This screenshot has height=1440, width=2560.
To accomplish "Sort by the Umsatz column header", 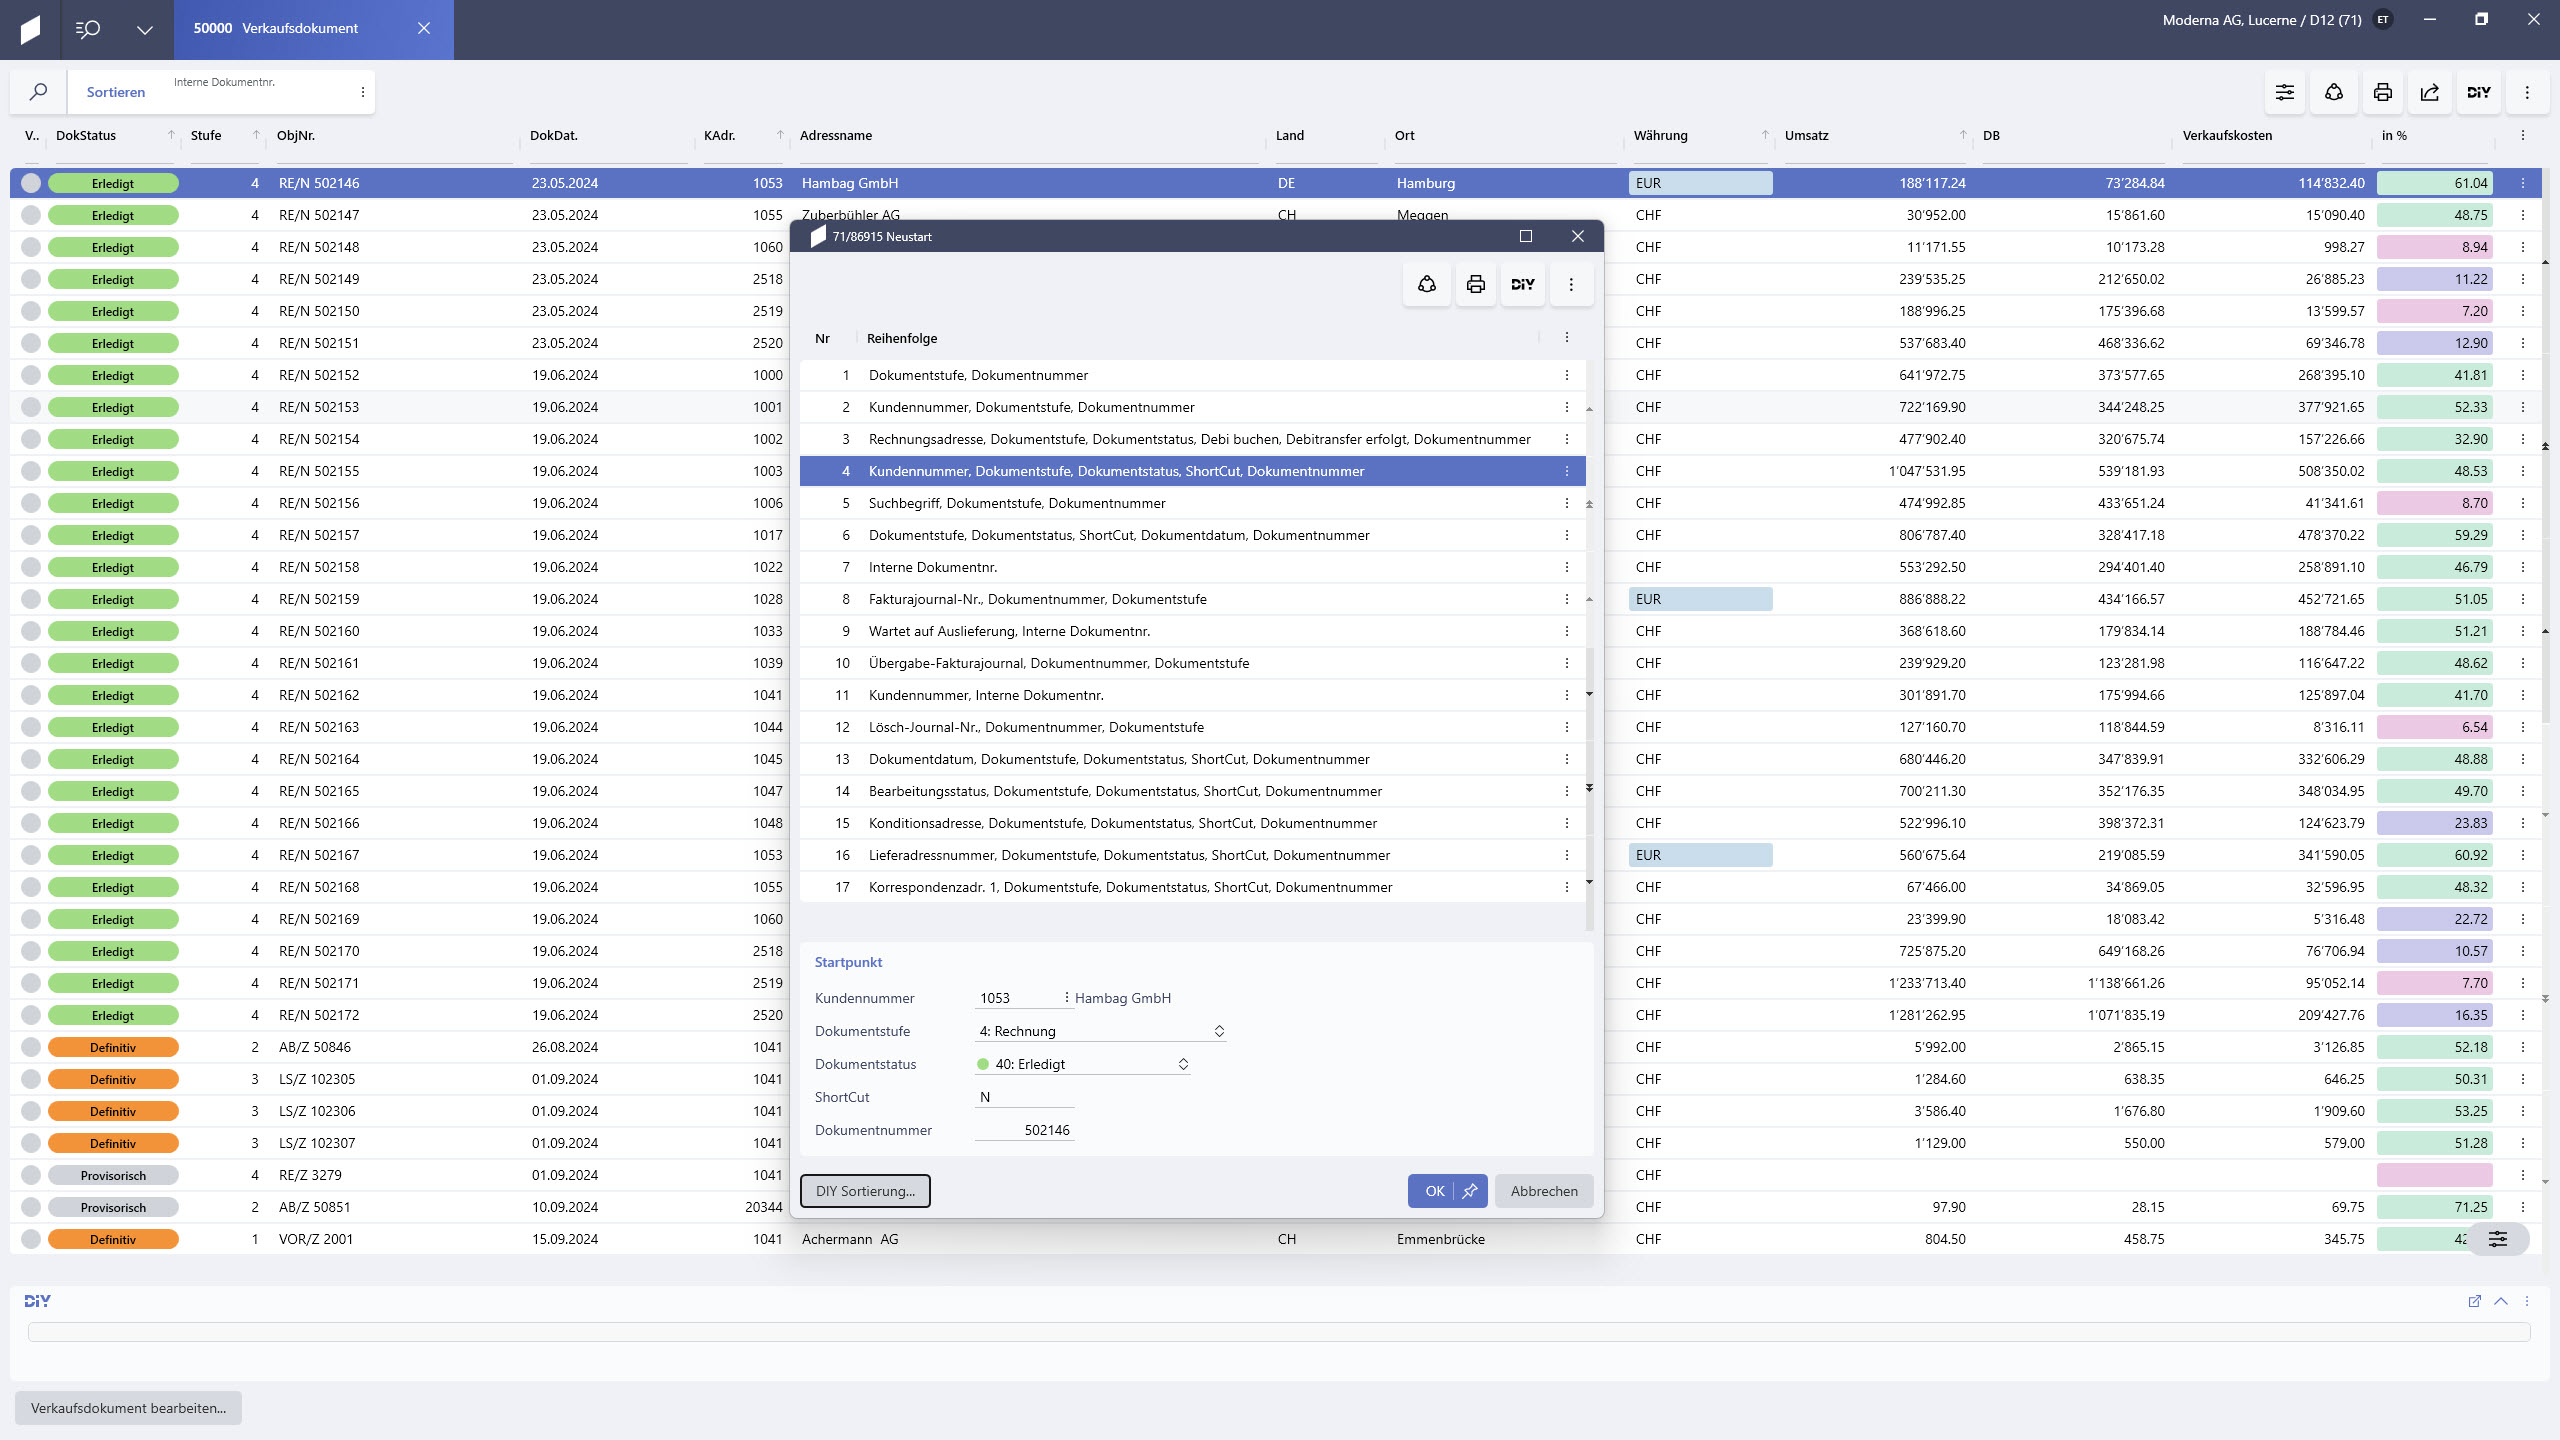I will point(1806,135).
